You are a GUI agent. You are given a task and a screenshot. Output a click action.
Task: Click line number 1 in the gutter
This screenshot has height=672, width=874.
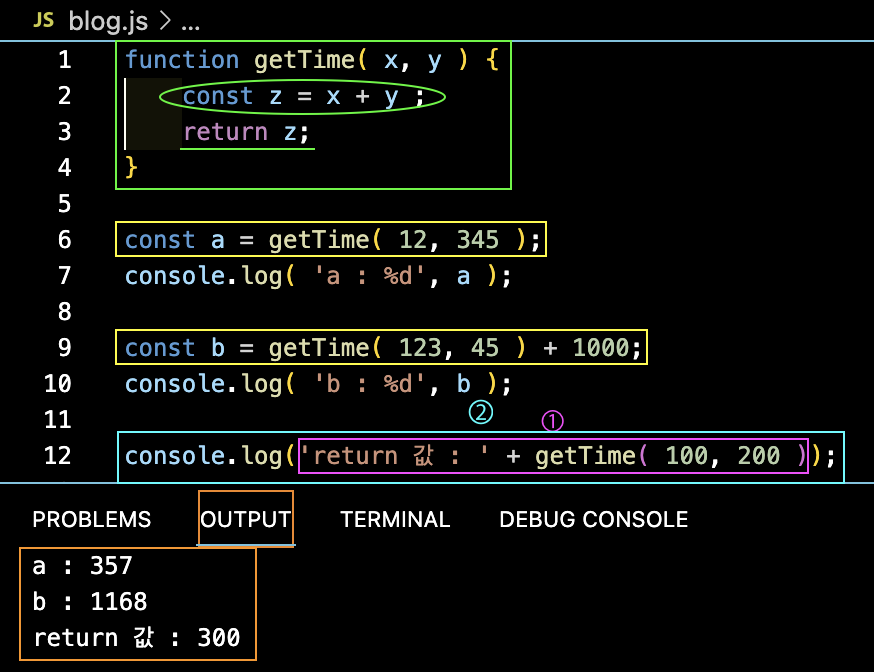65,60
